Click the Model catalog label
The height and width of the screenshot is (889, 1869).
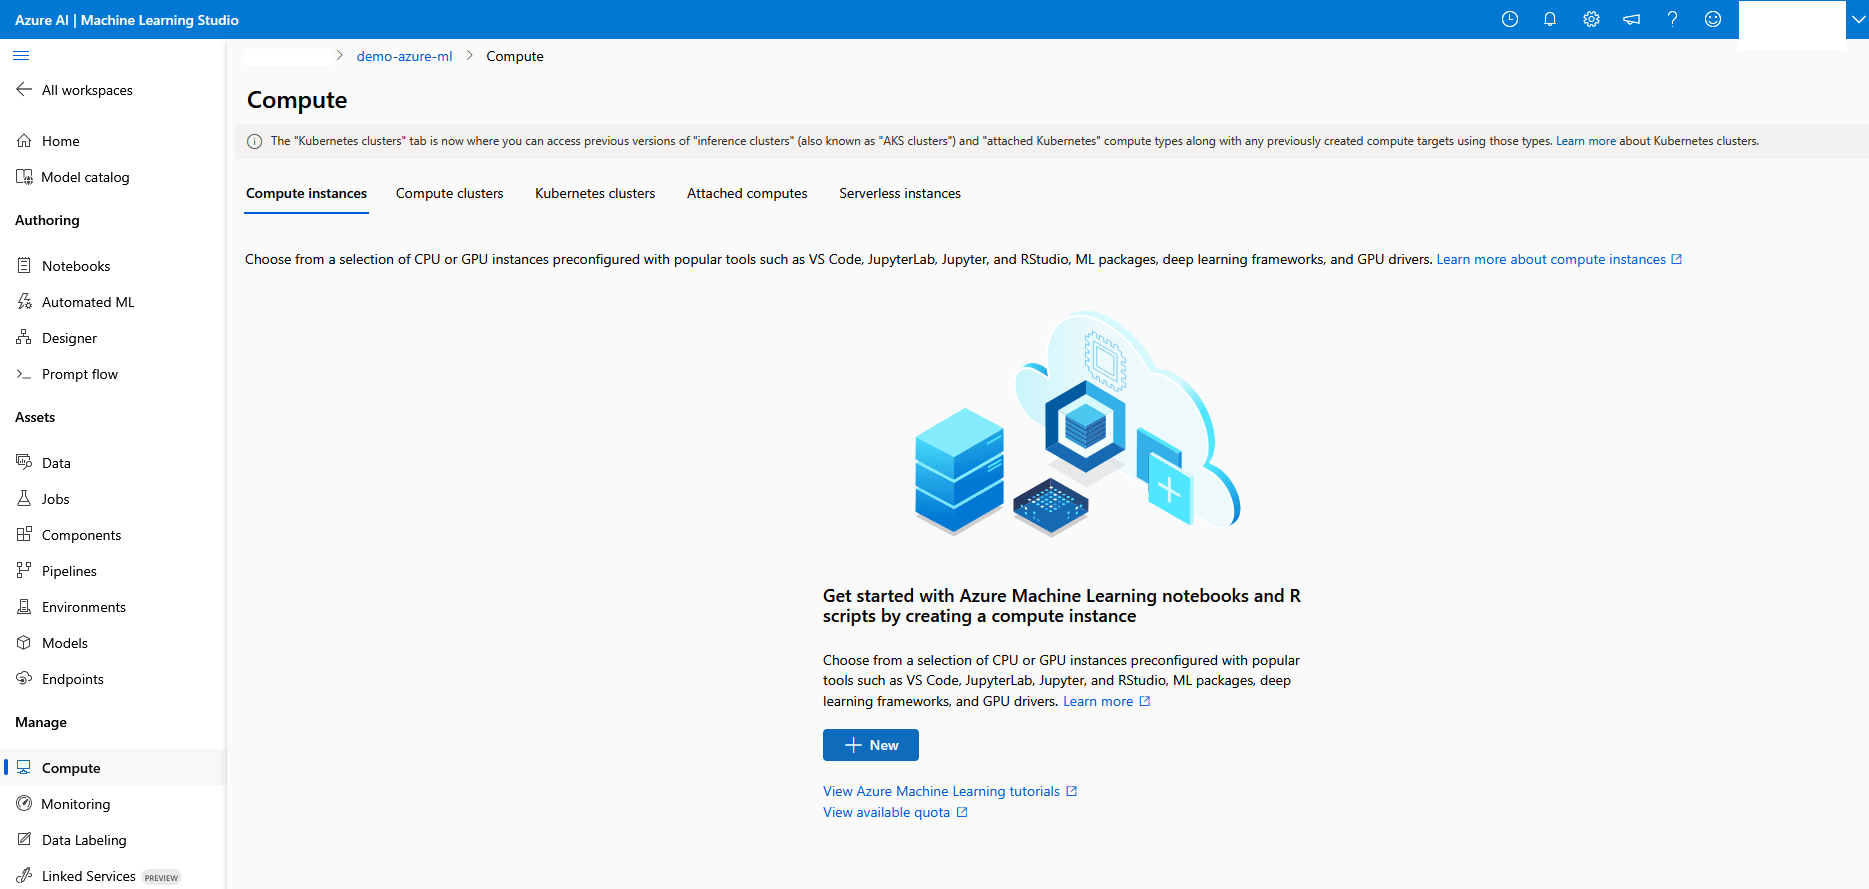click(x=85, y=177)
